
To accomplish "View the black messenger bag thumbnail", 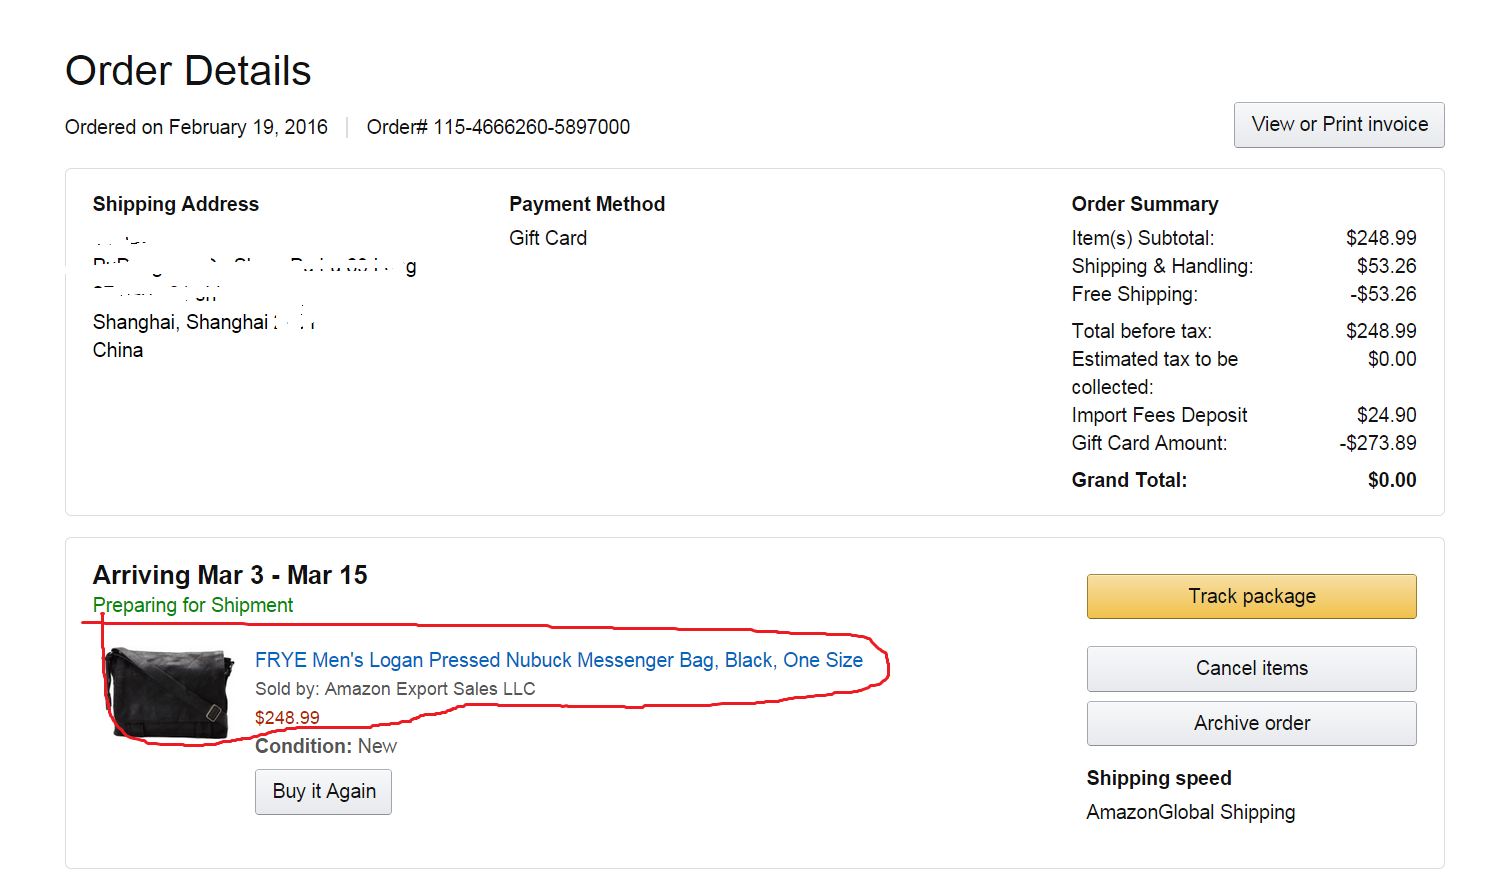I will click(171, 694).
